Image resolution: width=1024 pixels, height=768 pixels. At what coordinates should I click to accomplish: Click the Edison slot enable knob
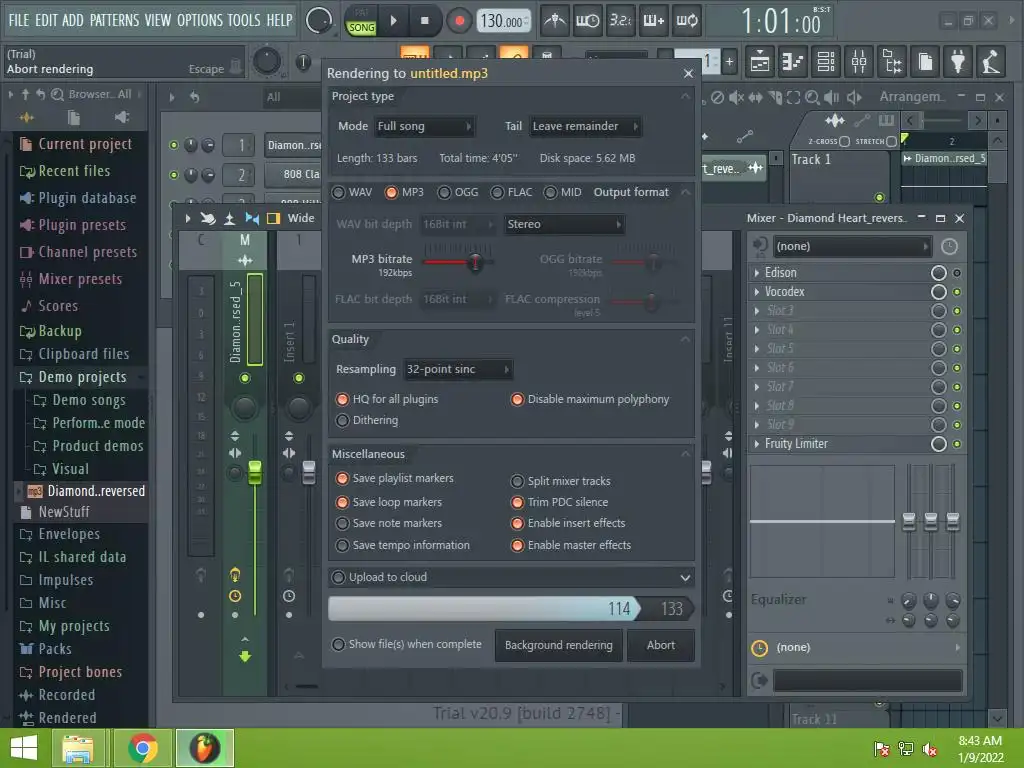tap(938, 273)
